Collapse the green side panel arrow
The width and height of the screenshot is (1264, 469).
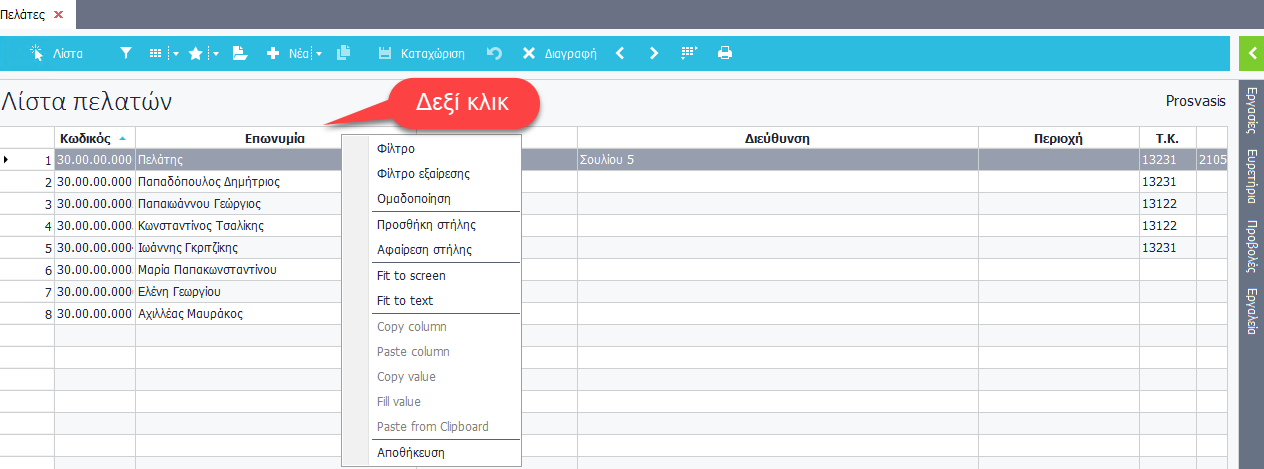point(1251,53)
